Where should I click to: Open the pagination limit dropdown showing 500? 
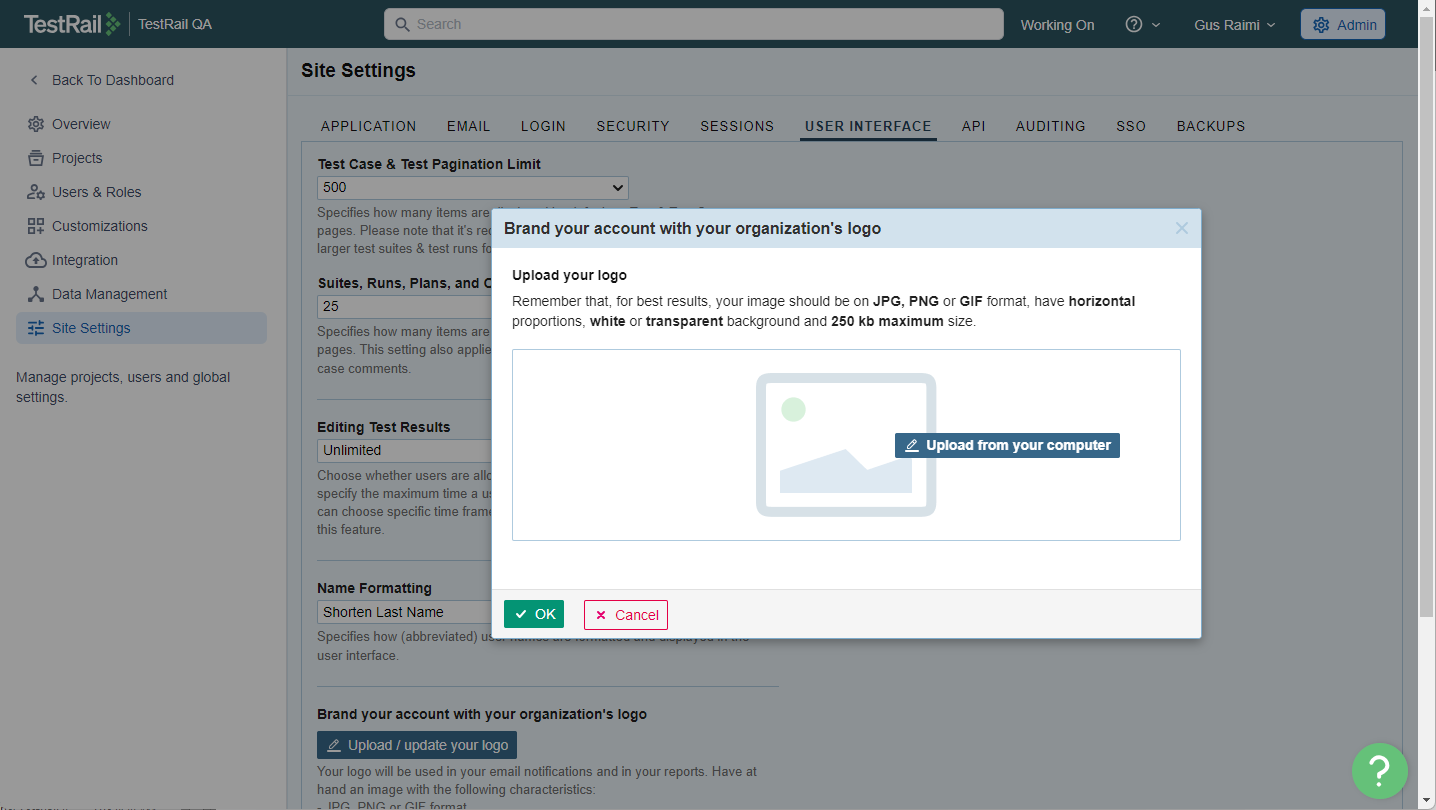pyautogui.click(x=472, y=187)
